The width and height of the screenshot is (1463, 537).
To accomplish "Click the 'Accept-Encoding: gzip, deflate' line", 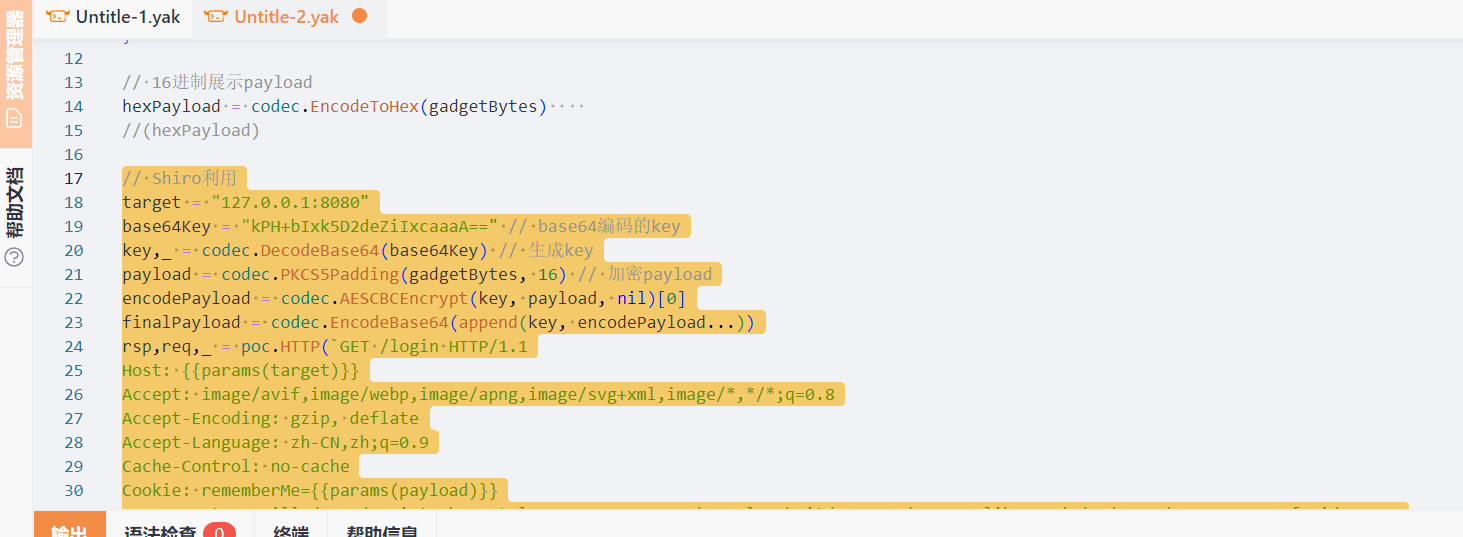I will pyautogui.click(x=270, y=418).
